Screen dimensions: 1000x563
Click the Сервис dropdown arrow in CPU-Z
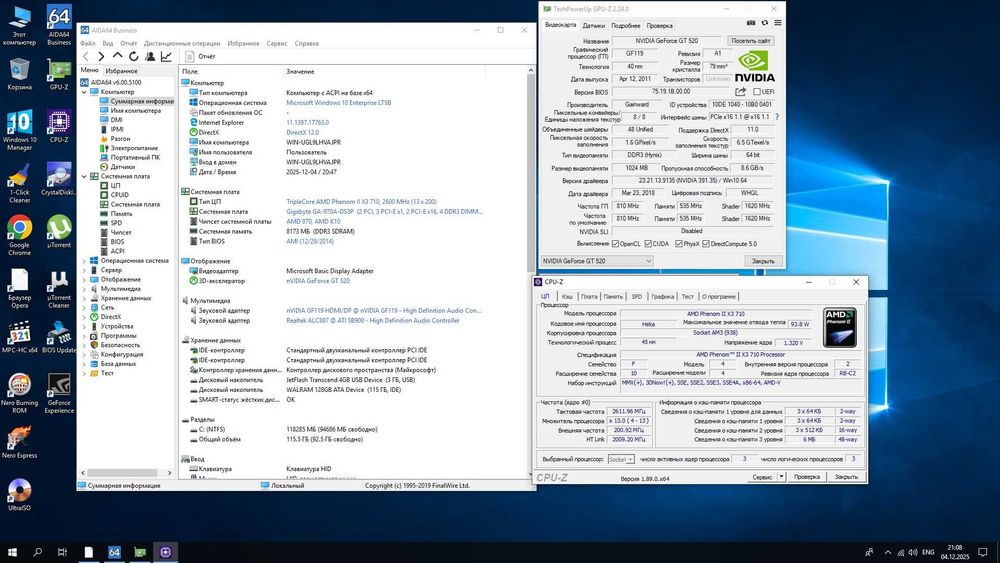(781, 476)
